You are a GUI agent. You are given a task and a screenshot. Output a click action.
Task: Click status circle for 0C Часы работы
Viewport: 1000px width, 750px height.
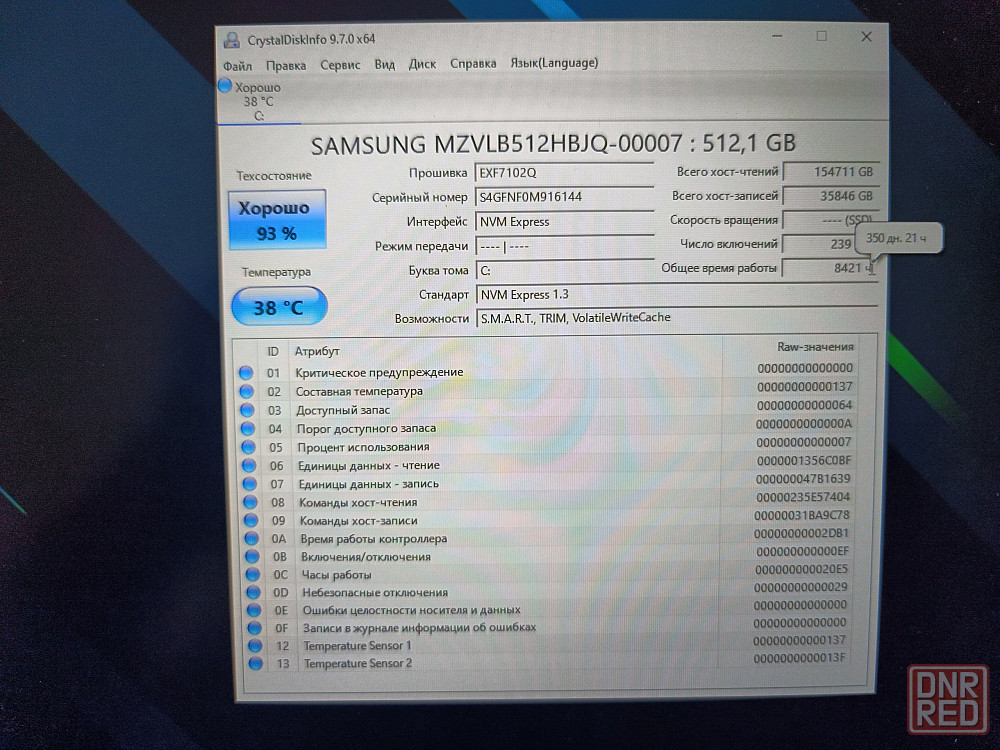(253, 574)
